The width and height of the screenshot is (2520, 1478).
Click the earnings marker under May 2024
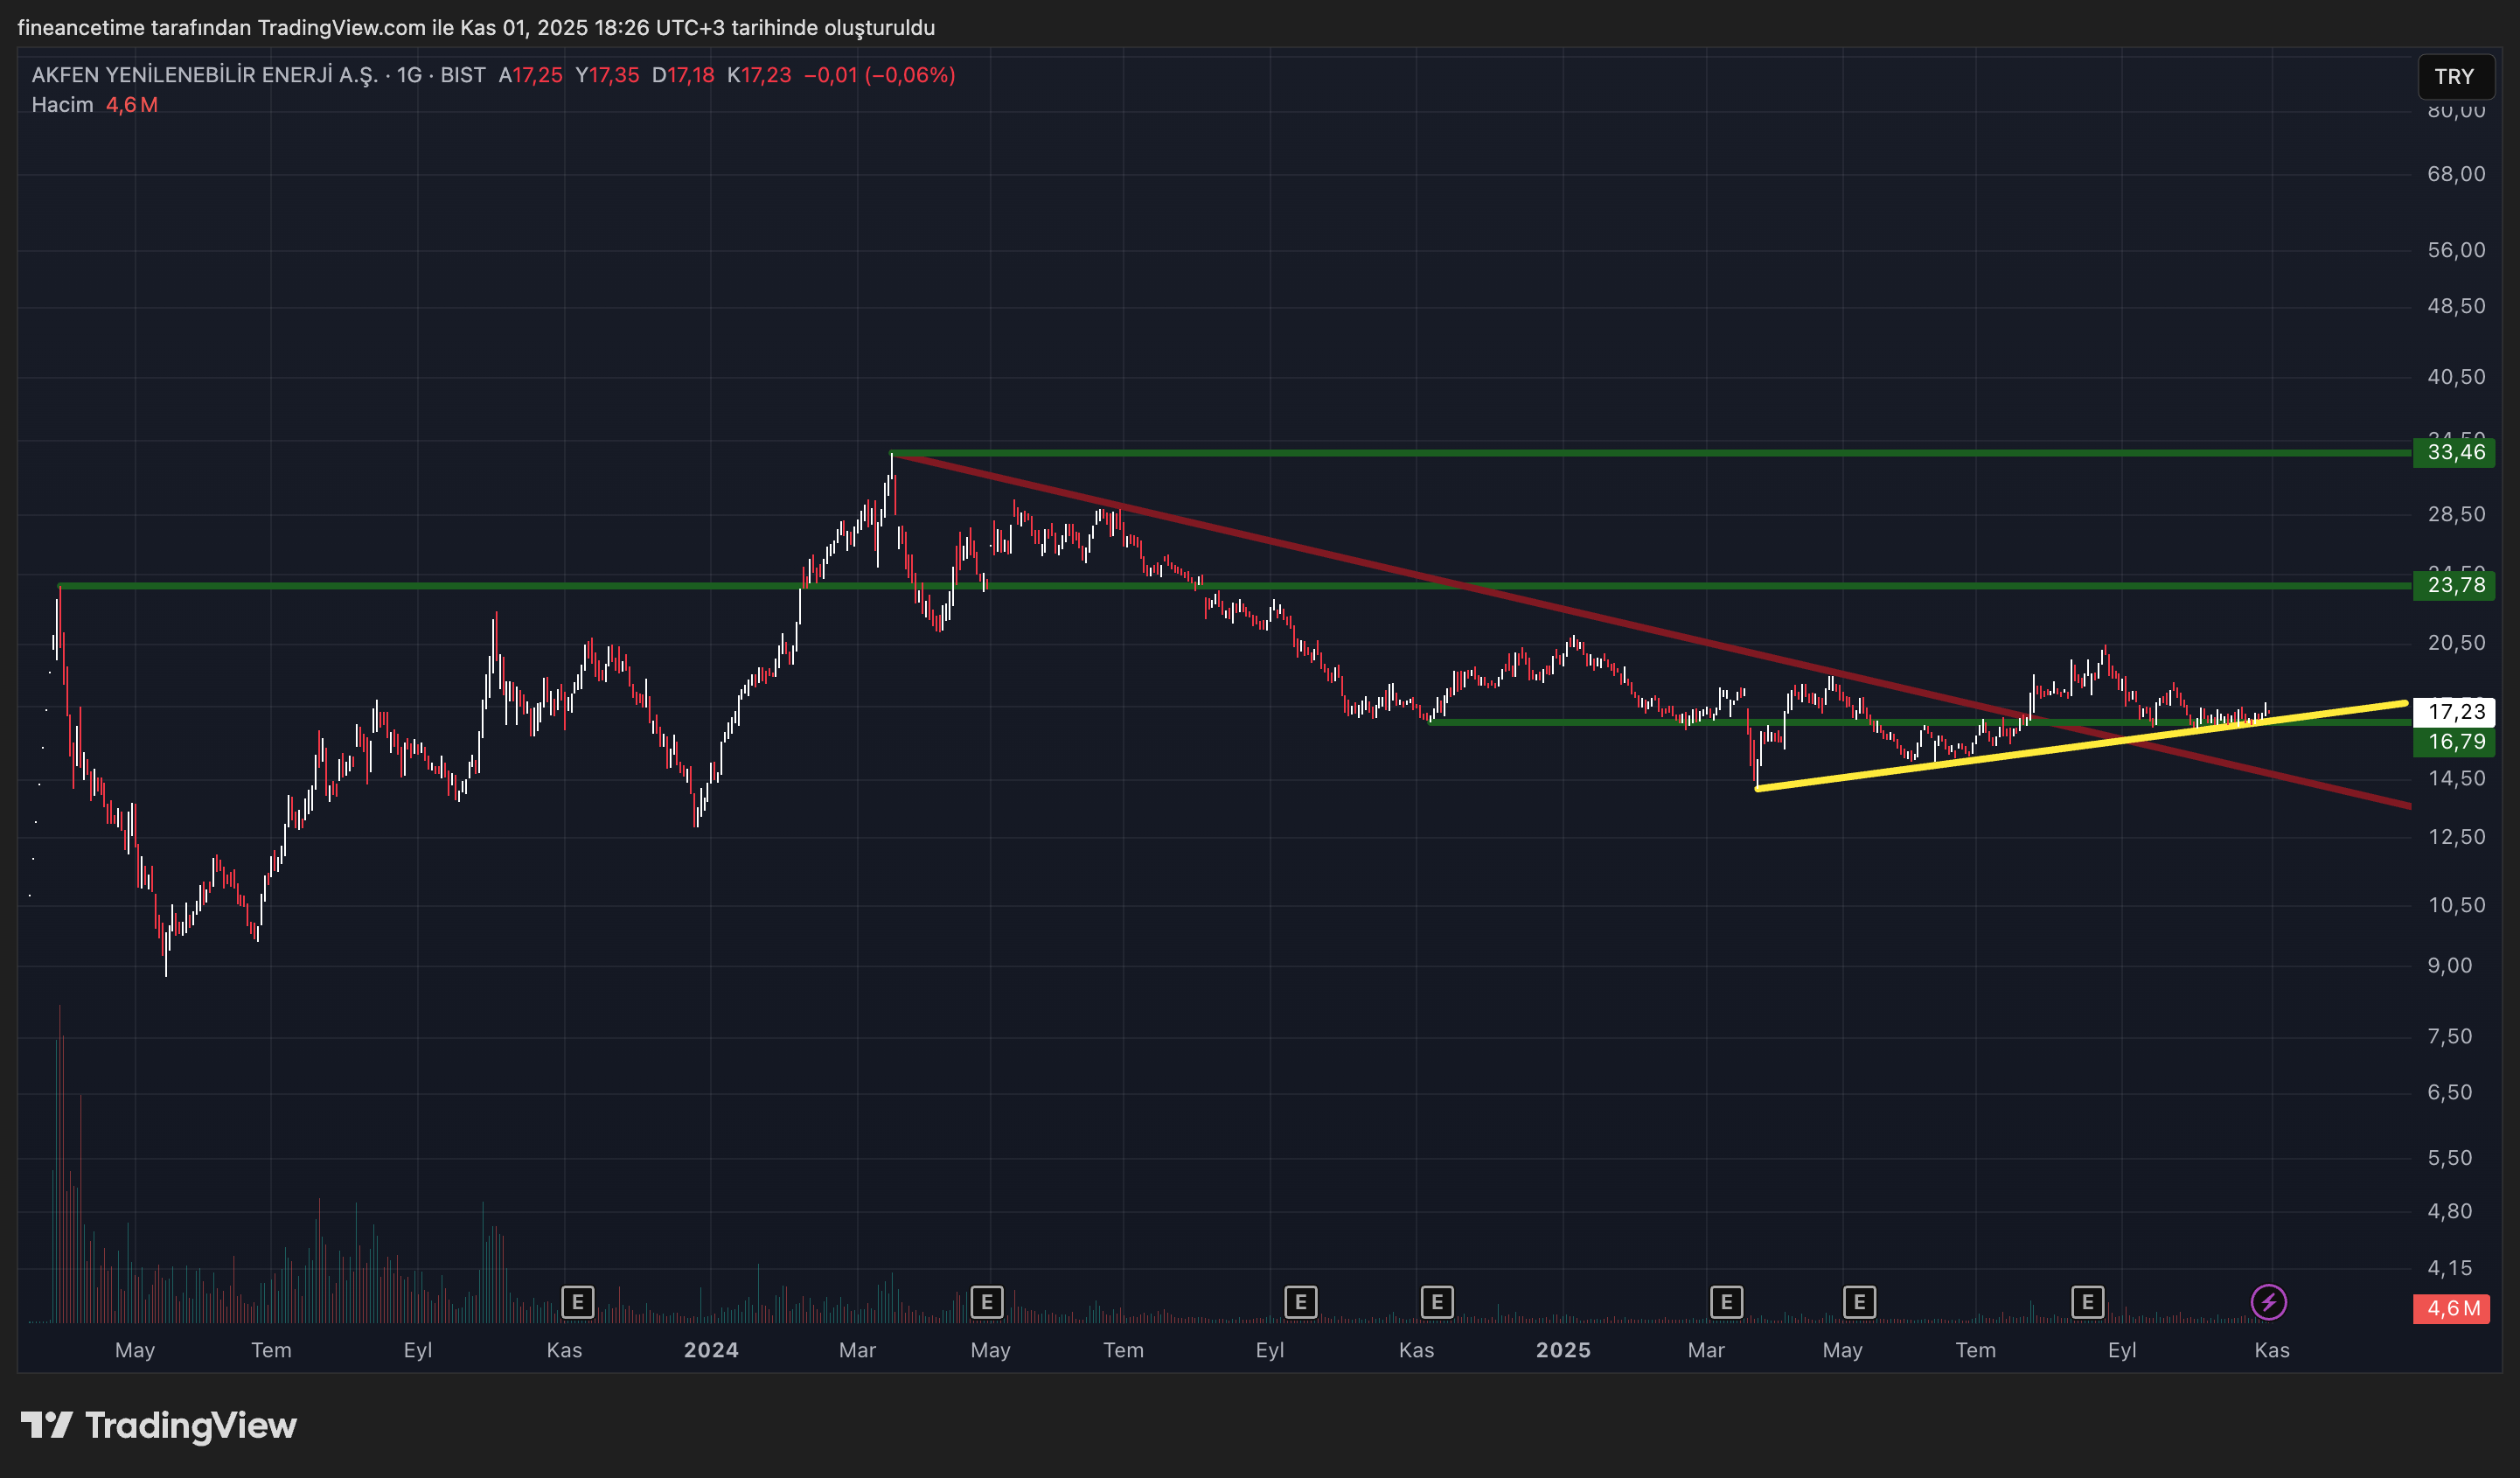(987, 1302)
